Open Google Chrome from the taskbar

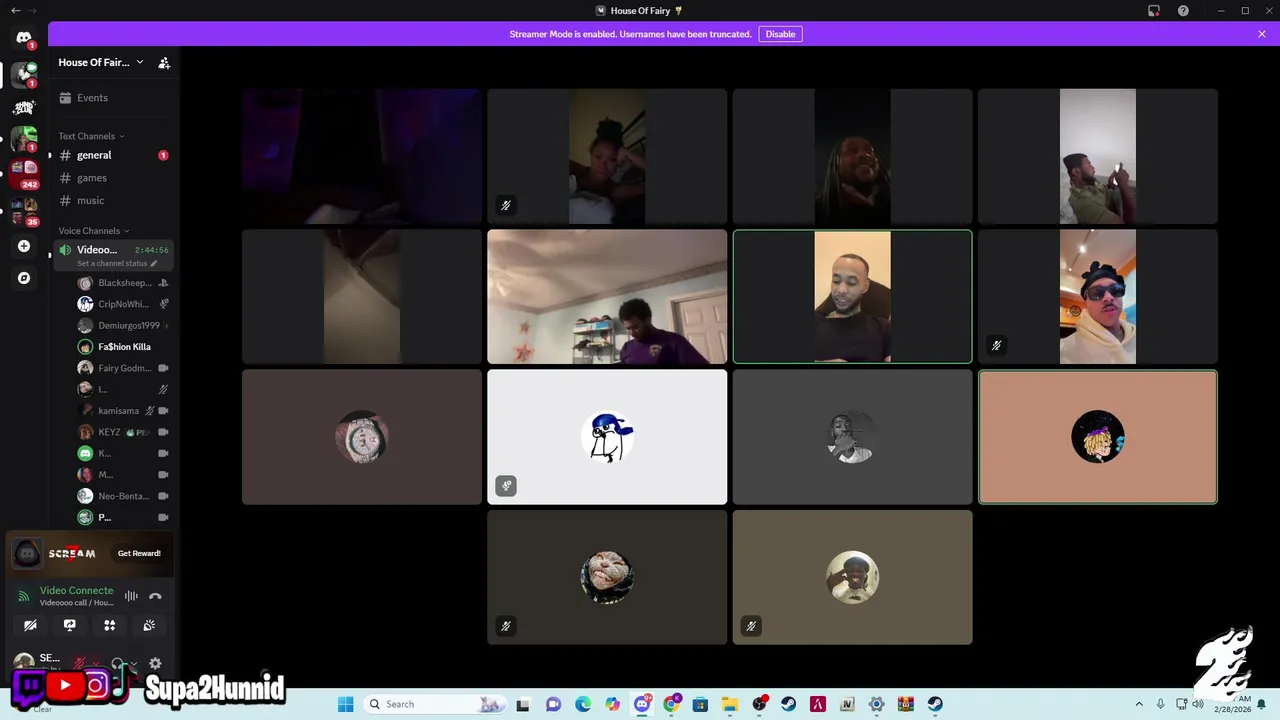click(671, 704)
